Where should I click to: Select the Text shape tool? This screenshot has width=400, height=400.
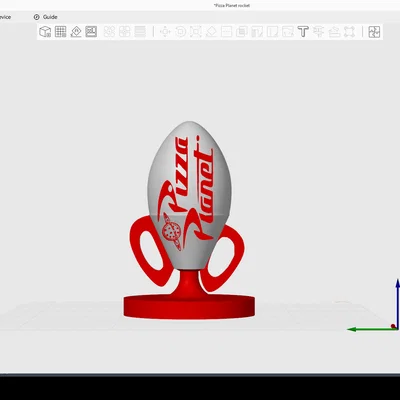(x=303, y=32)
